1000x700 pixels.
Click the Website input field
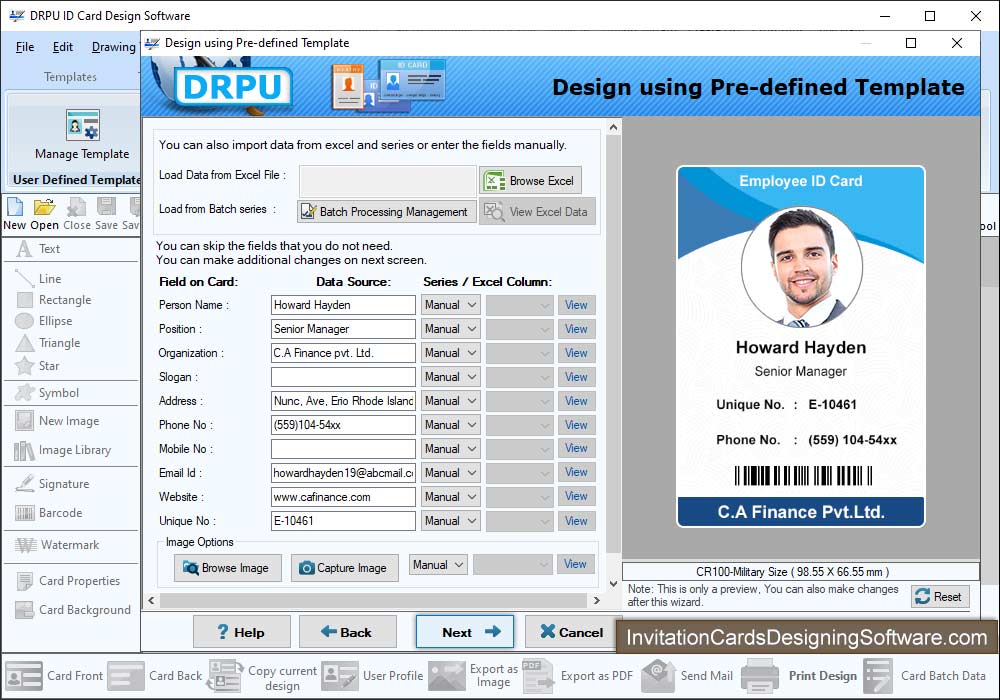(x=343, y=497)
